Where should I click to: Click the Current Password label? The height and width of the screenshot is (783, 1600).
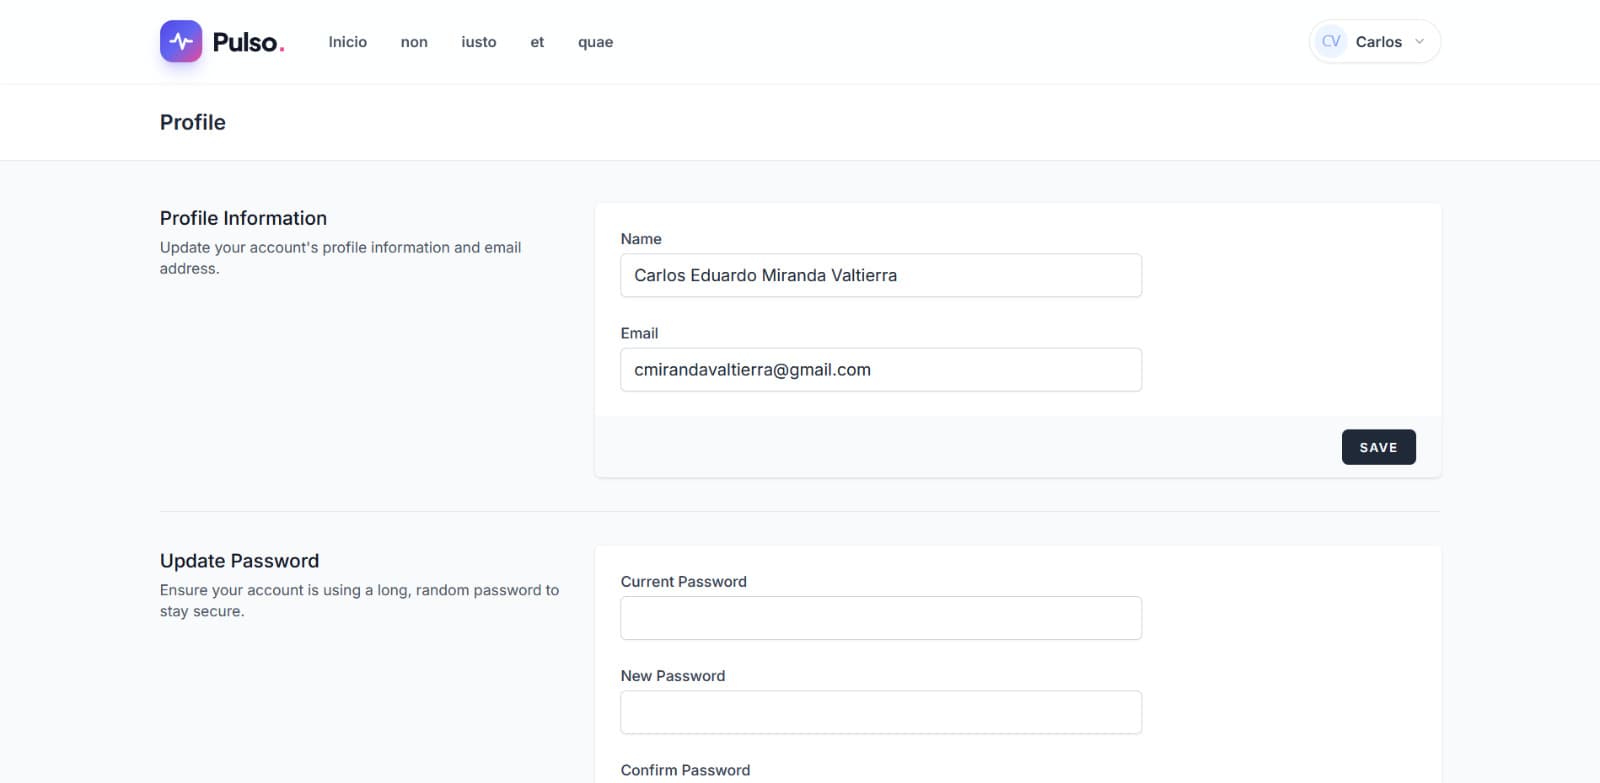tap(683, 582)
